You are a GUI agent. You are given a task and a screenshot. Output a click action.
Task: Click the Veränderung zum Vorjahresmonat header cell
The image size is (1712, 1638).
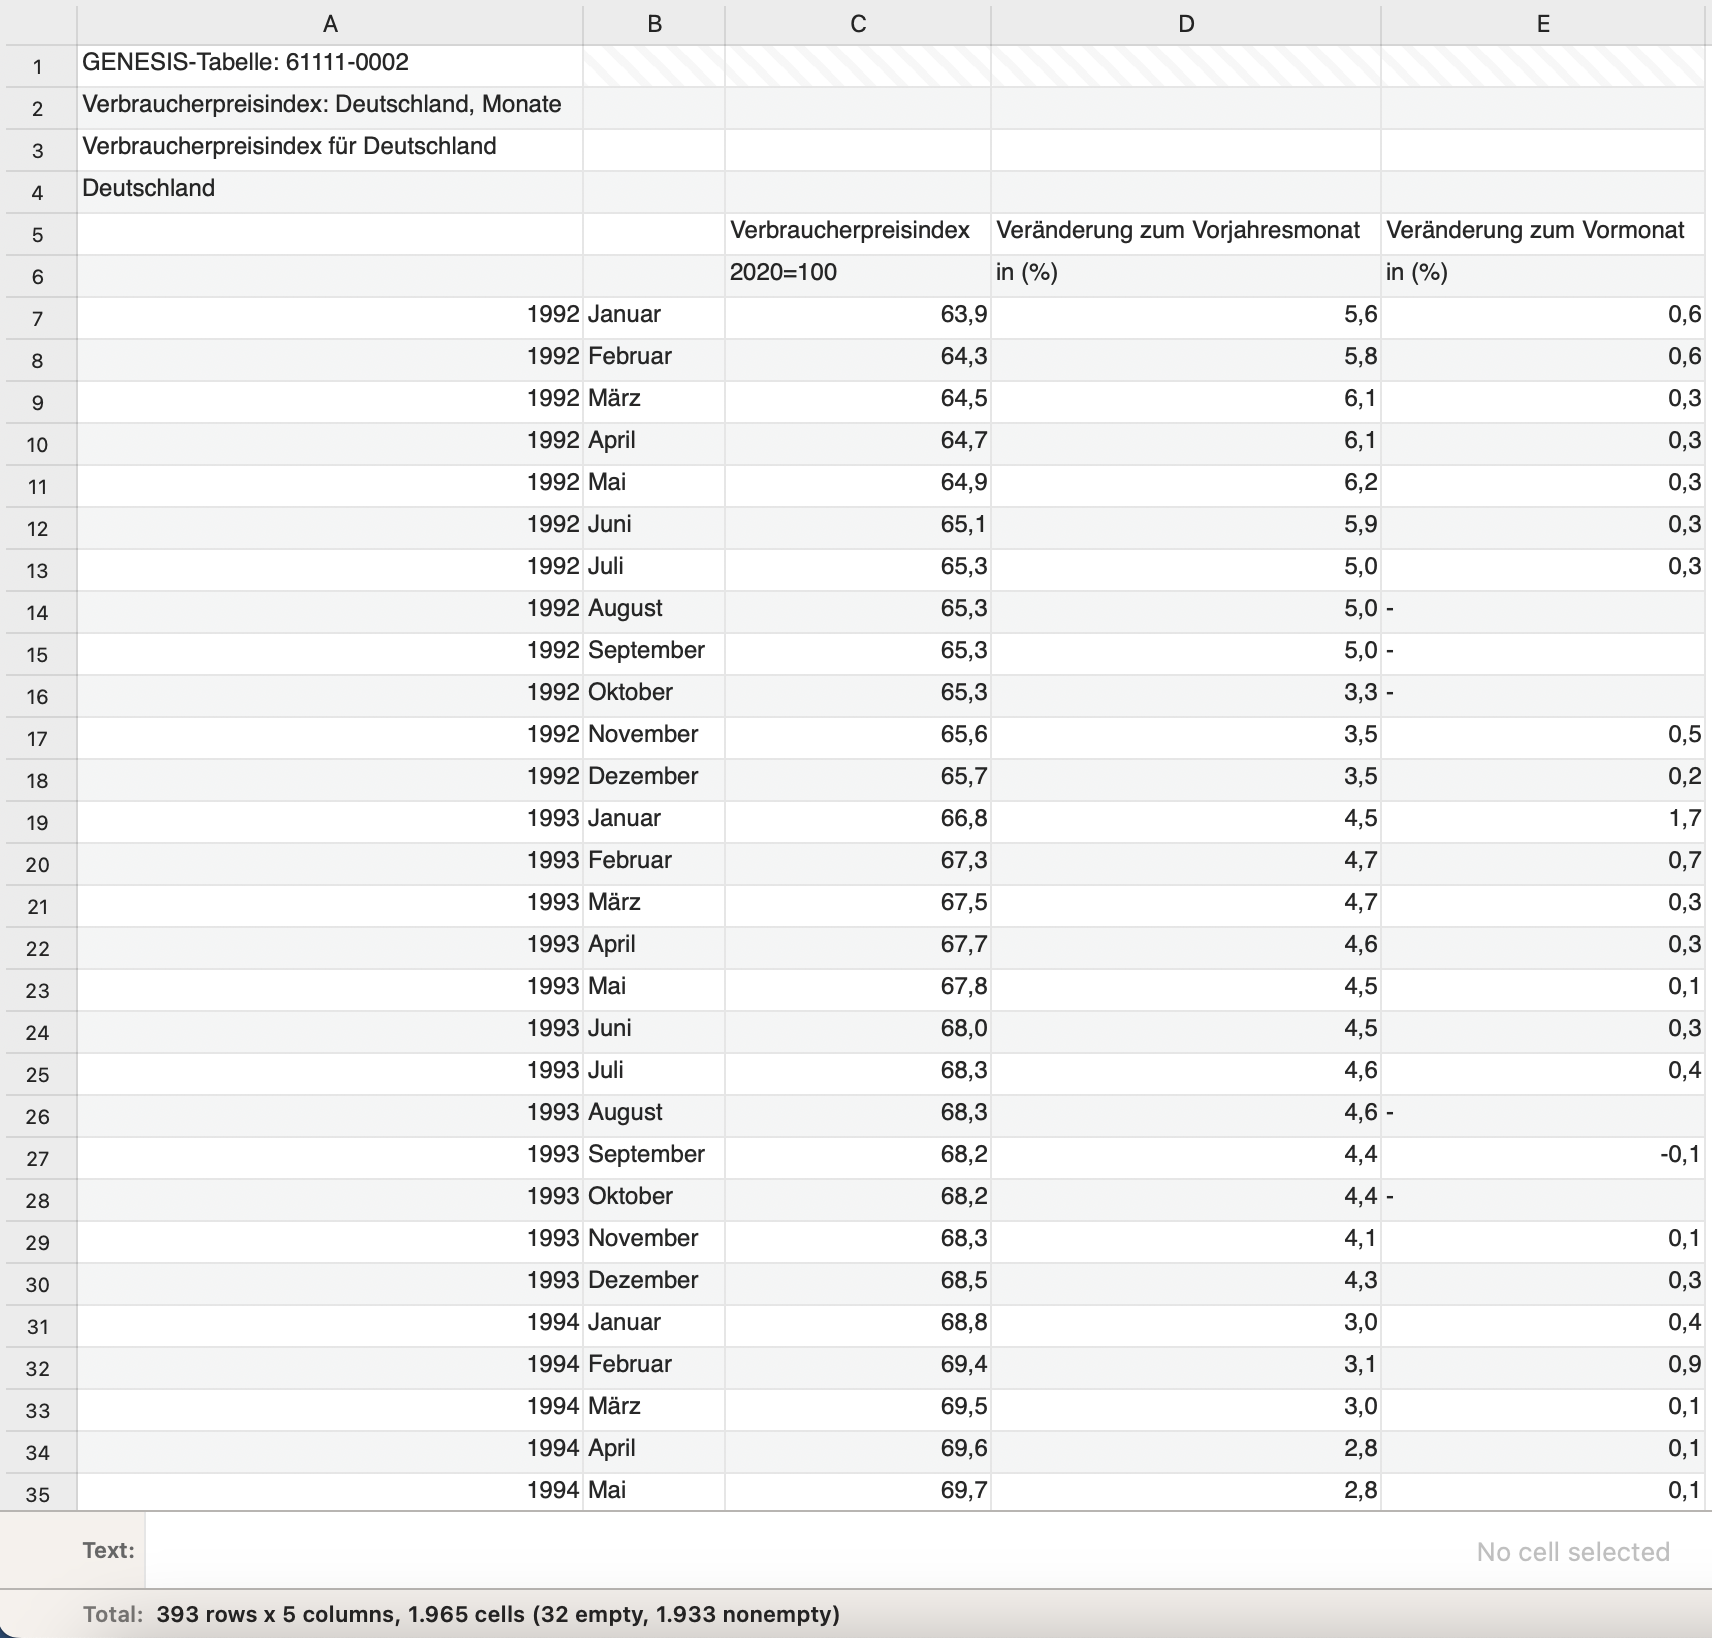(1186, 231)
